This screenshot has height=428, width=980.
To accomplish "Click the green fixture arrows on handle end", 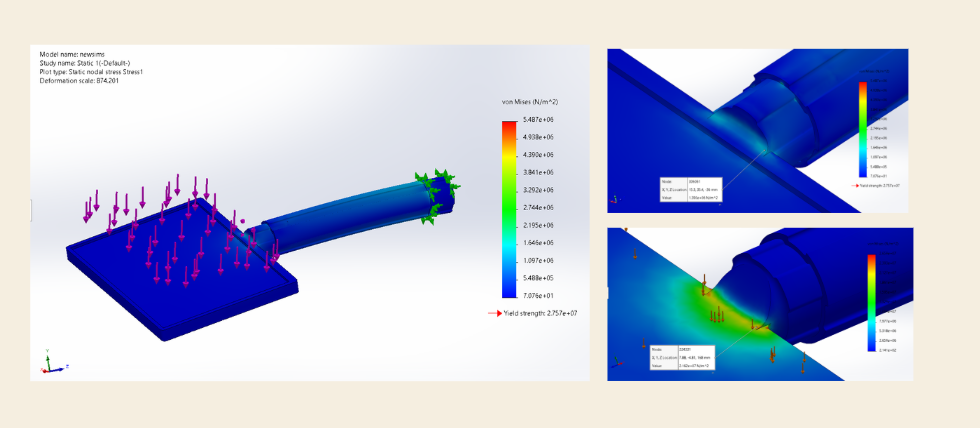I will point(437,192).
